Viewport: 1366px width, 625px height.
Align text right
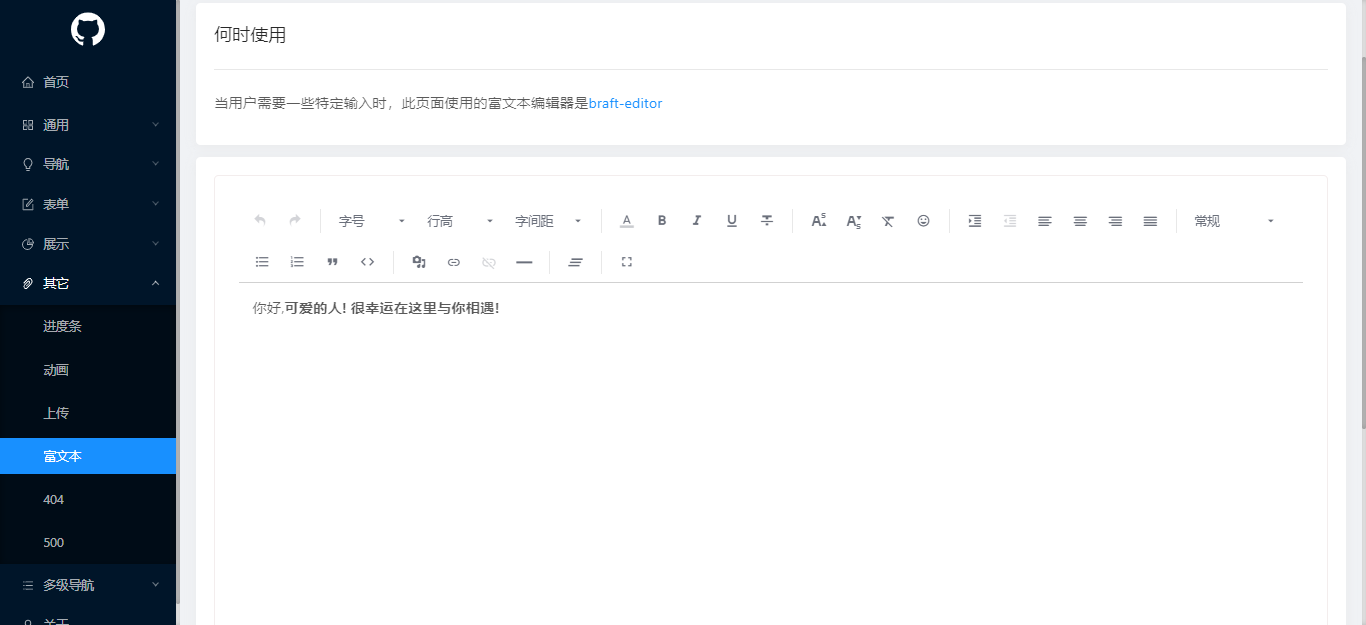[x=1115, y=221]
